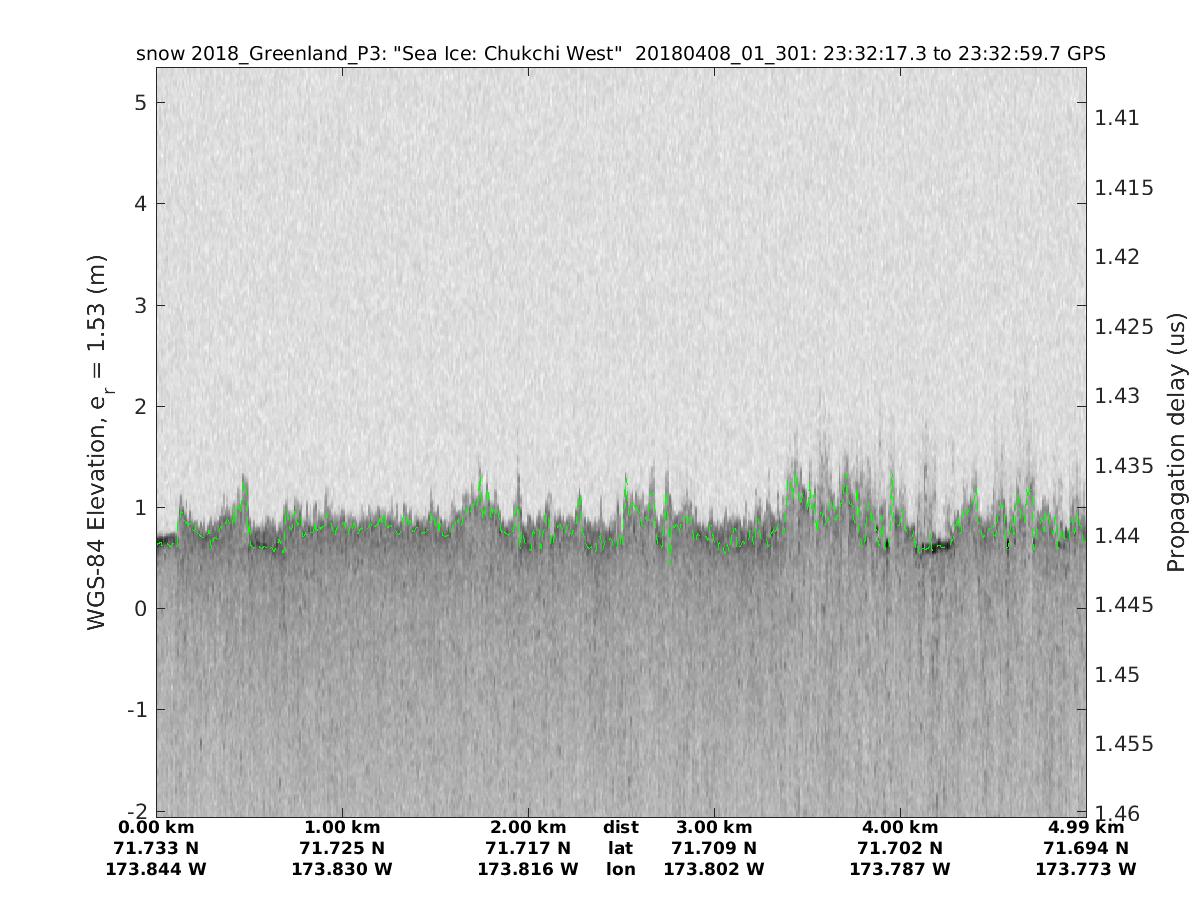1200x900 pixels.
Task: Click the 'lon' legend label below the axis
Action: 621,870
